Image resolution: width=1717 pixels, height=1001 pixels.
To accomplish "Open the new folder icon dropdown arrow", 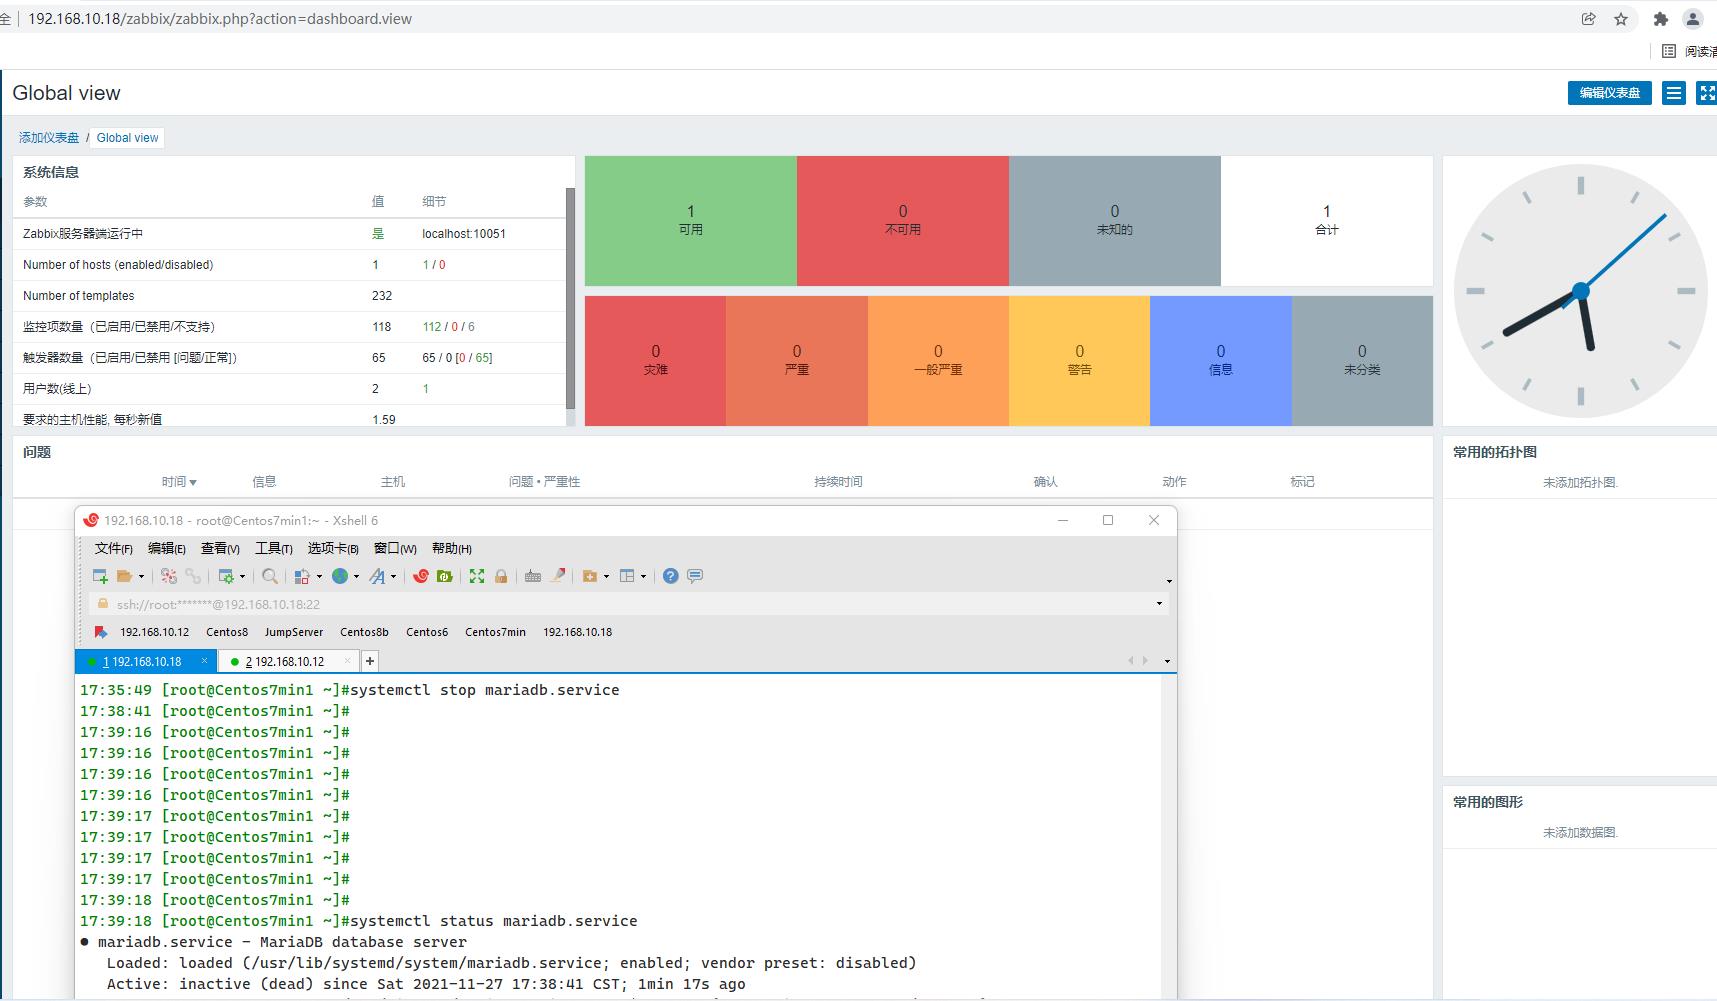I will 606,576.
